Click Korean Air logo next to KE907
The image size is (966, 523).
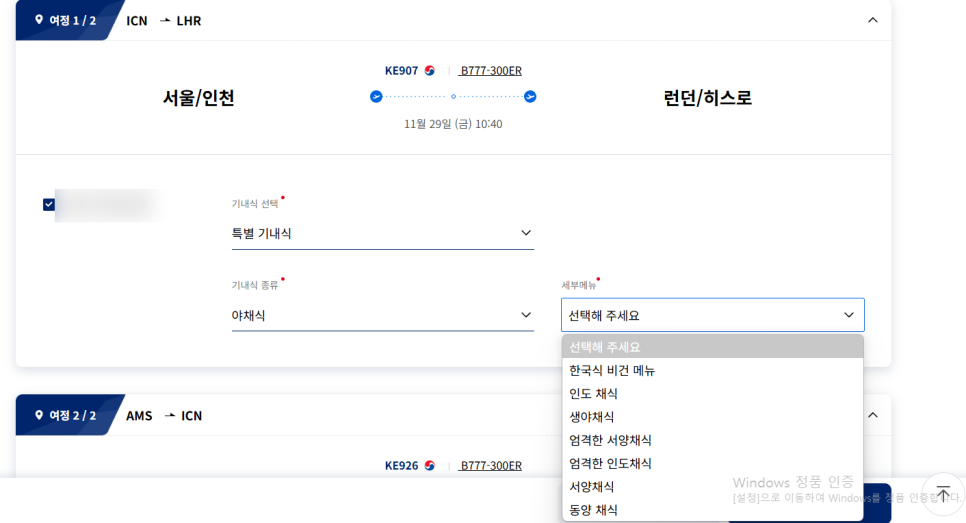430,71
